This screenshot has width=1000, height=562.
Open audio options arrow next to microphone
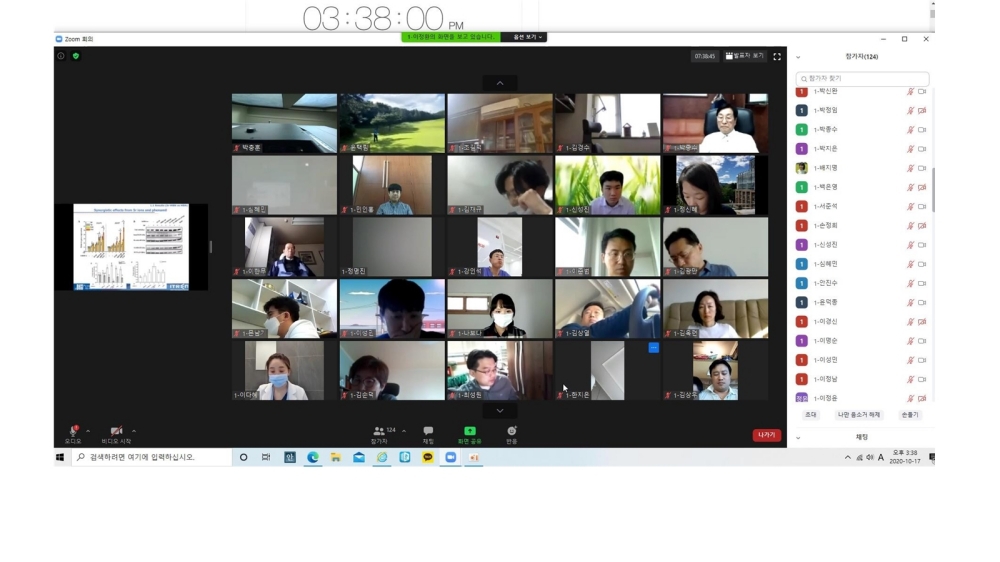tap(88, 431)
